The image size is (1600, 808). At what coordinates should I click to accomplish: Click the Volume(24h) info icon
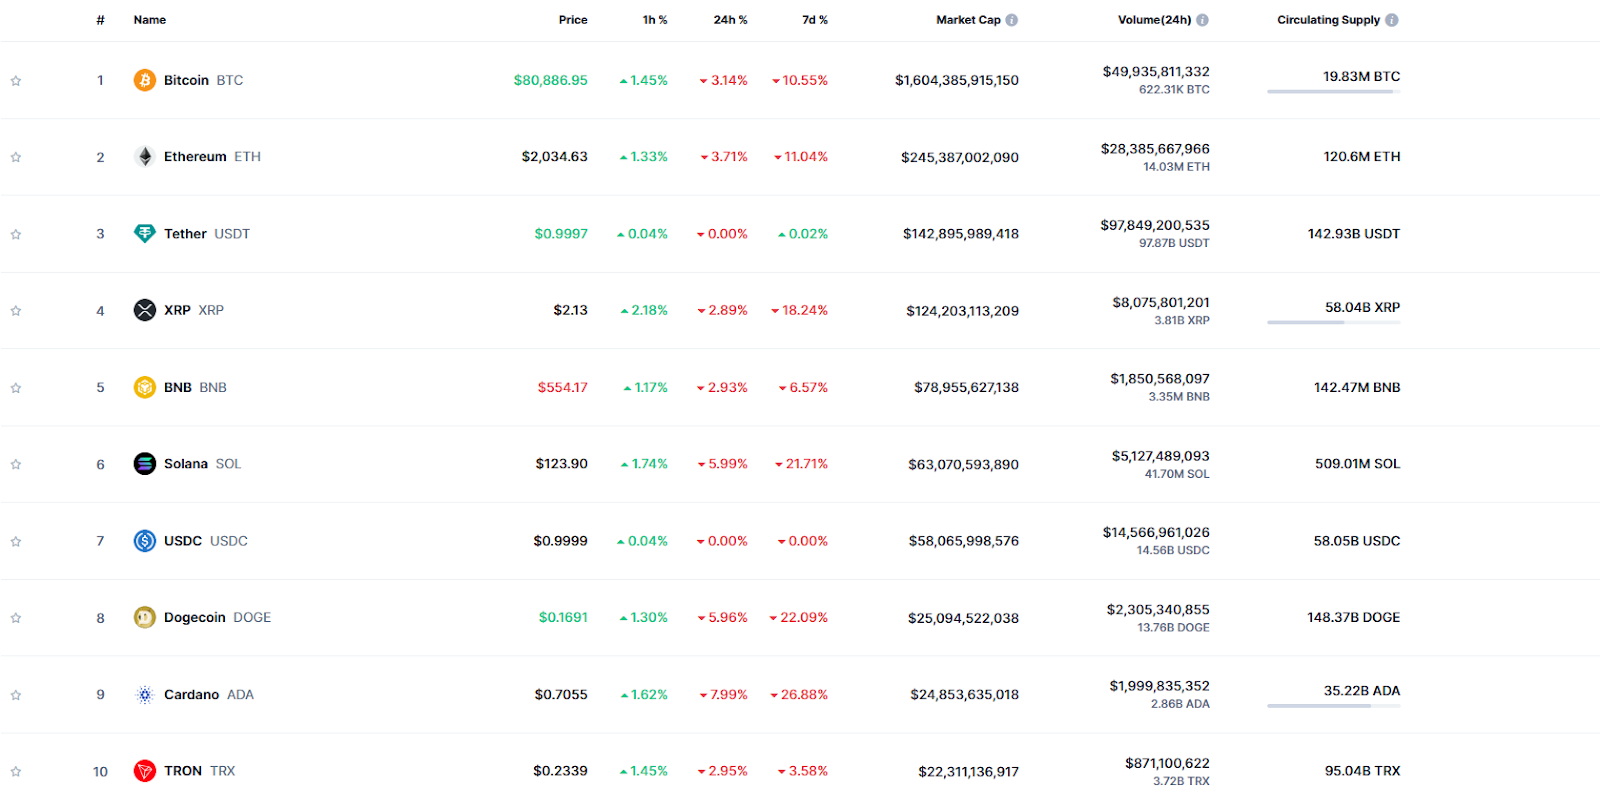[x=1202, y=20]
